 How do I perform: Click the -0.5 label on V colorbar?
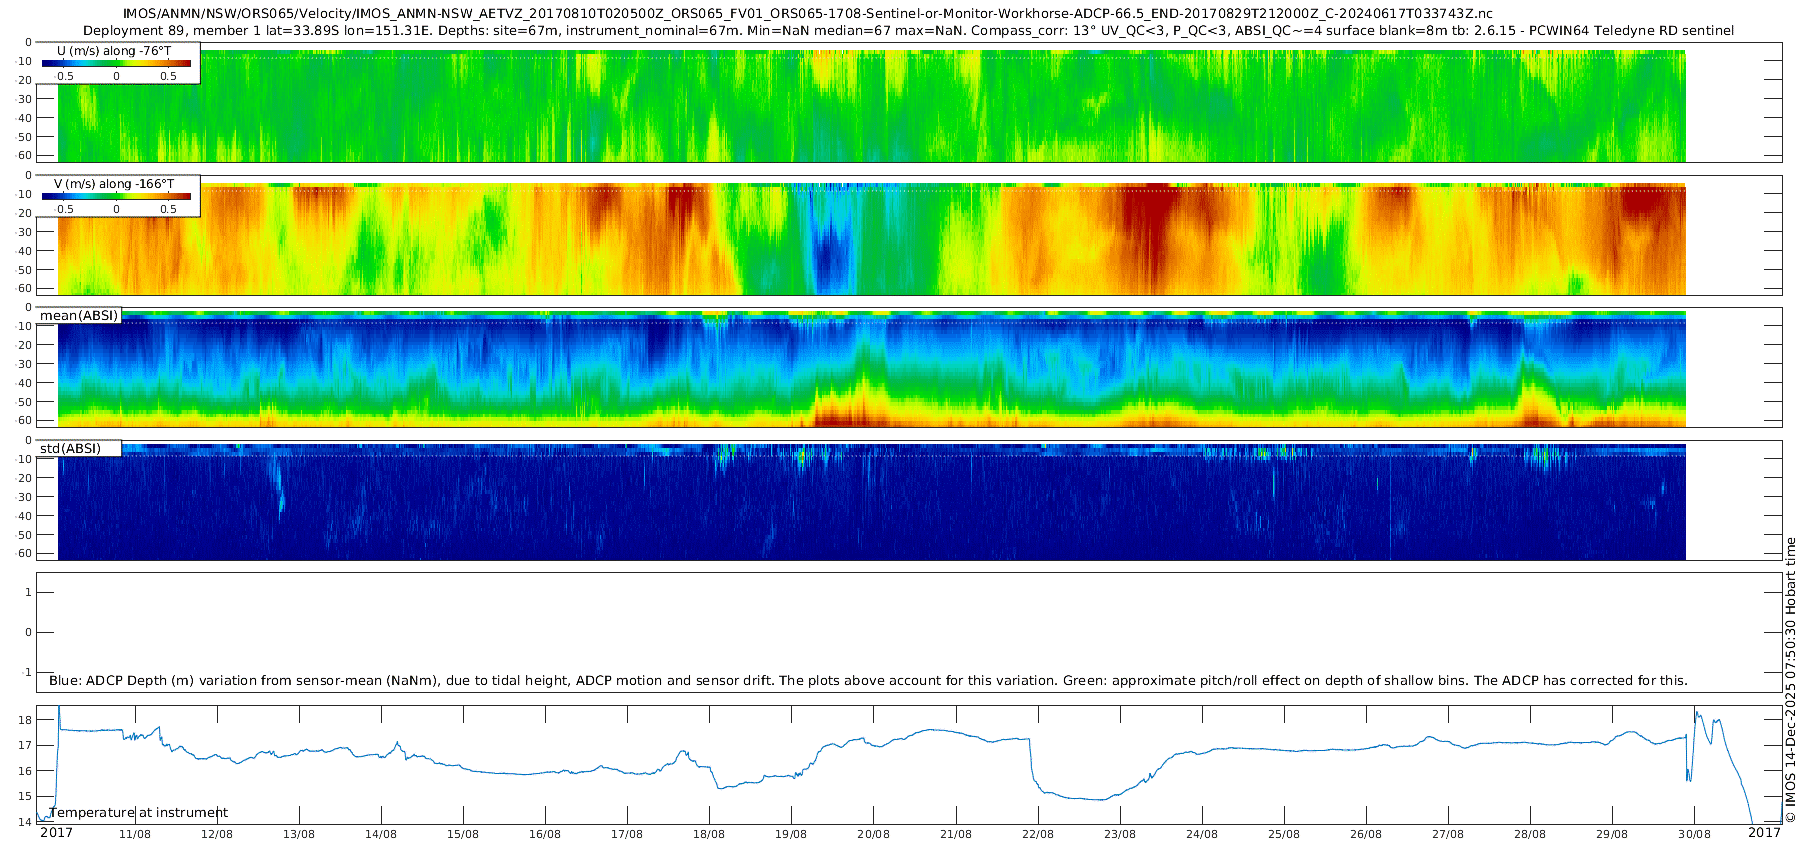63,209
